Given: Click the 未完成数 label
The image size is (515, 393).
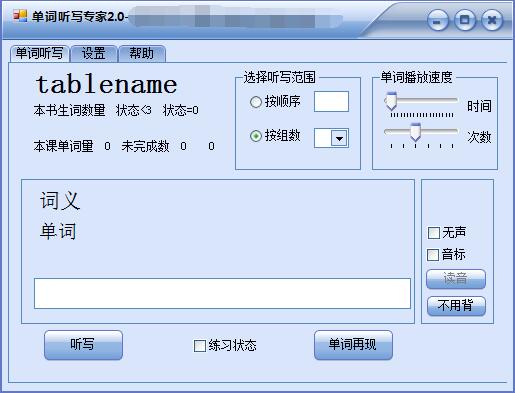Looking at the screenshot, I should click(x=145, y=146).
